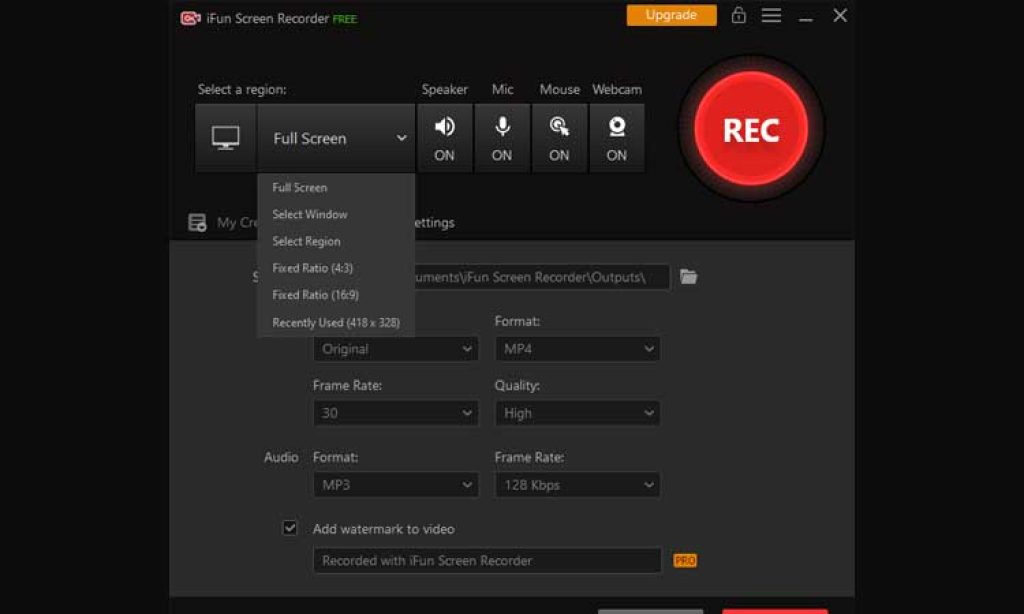Click the lock icon in title bar
Viewport: 1024px width, 614px height.
point(738,16)
